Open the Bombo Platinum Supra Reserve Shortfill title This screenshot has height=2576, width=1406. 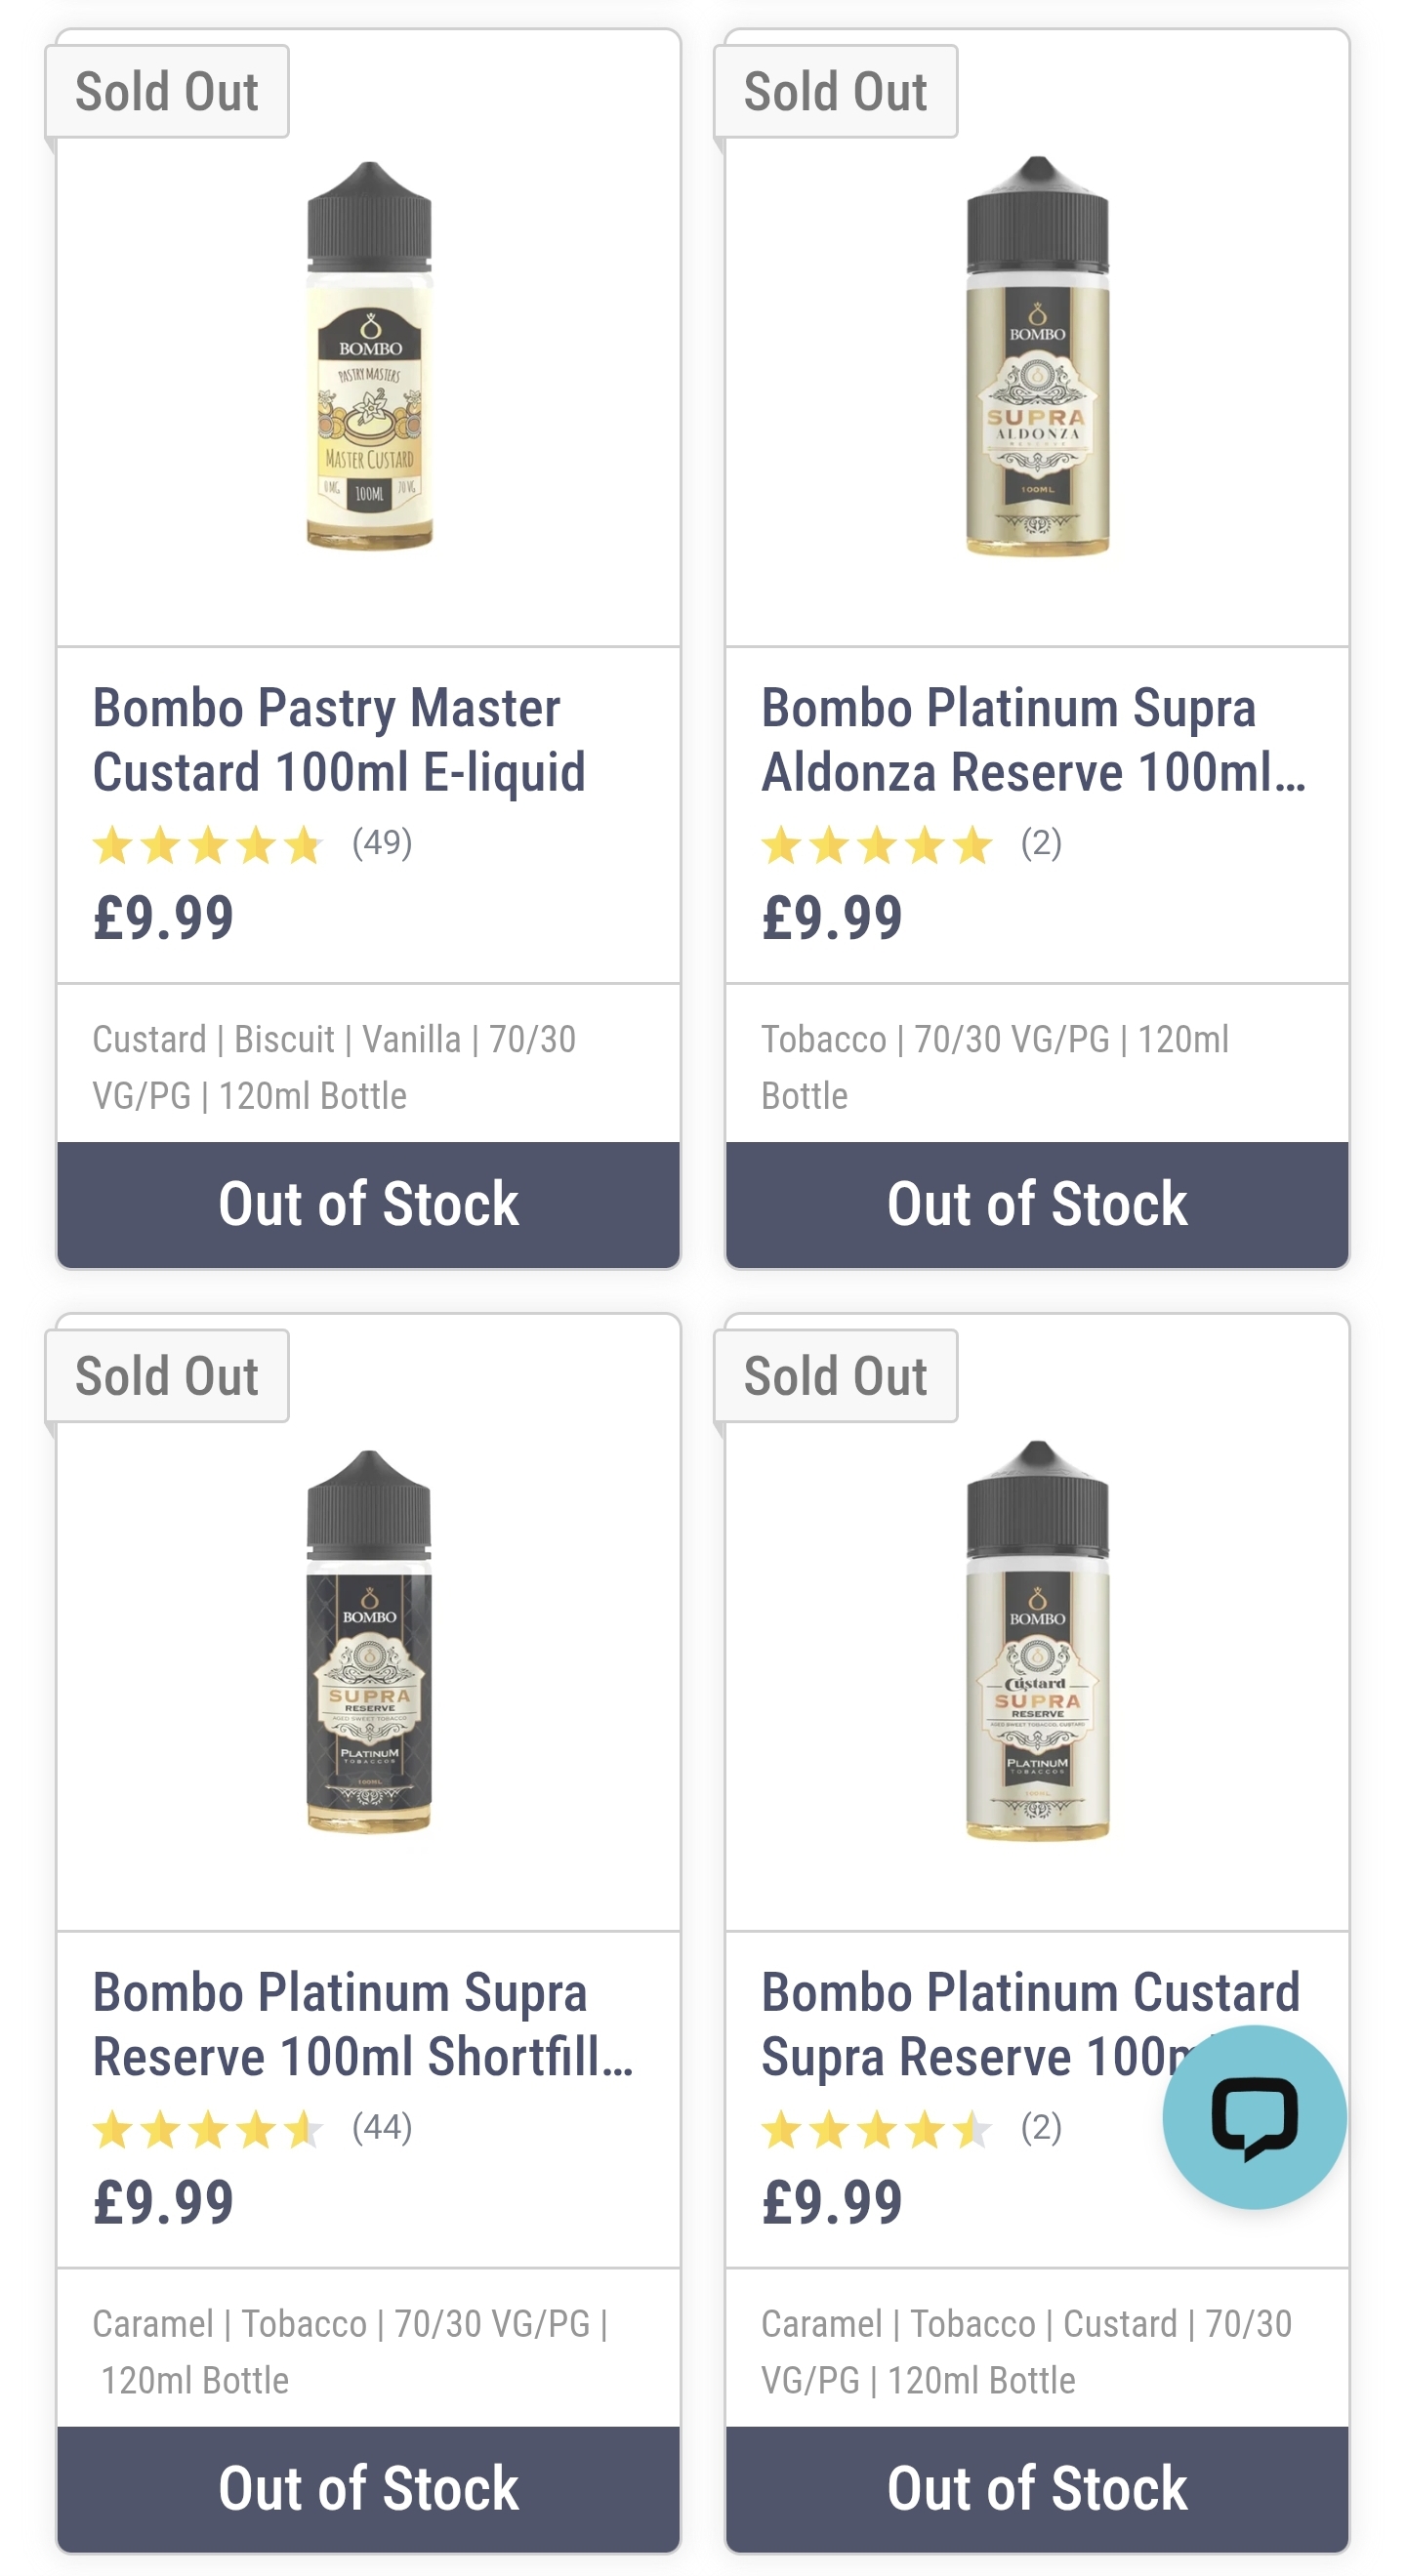click(x=363, y=2025)
